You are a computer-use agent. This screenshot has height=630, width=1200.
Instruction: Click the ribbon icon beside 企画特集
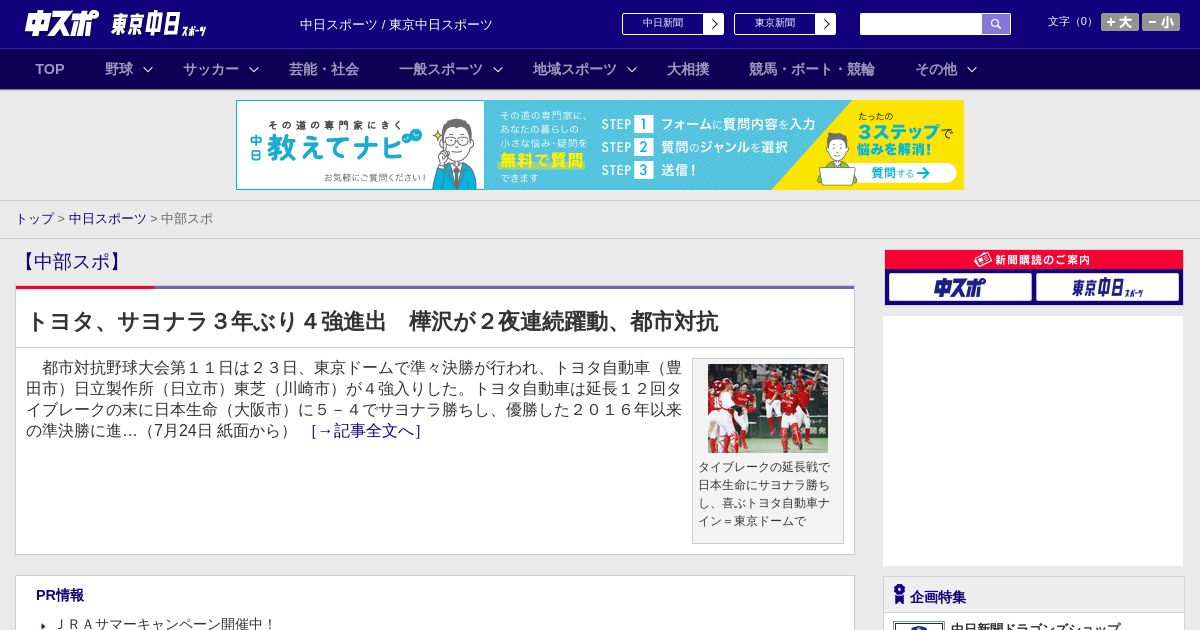pyautogui.click(x=899, y=594)
